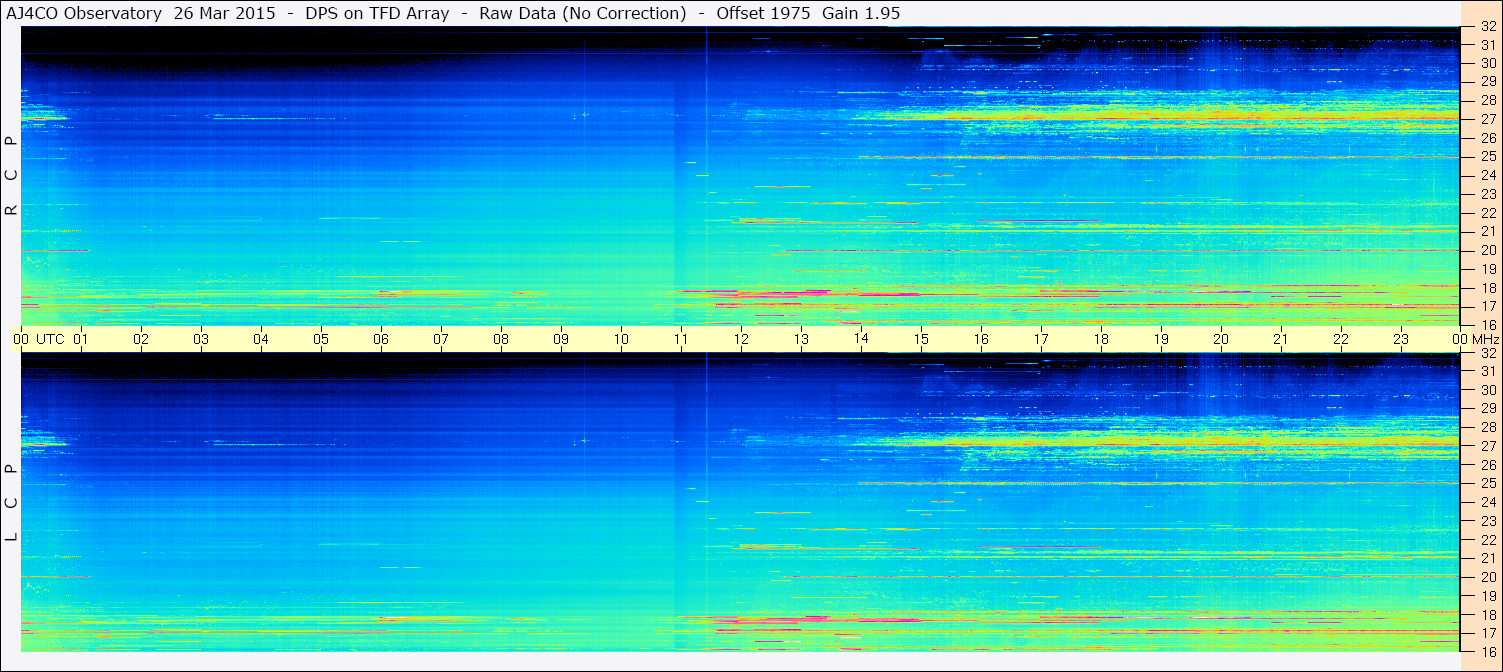
Task: Select the 20 MHz label of LCP panel
Action: (x=1488, y=577)
